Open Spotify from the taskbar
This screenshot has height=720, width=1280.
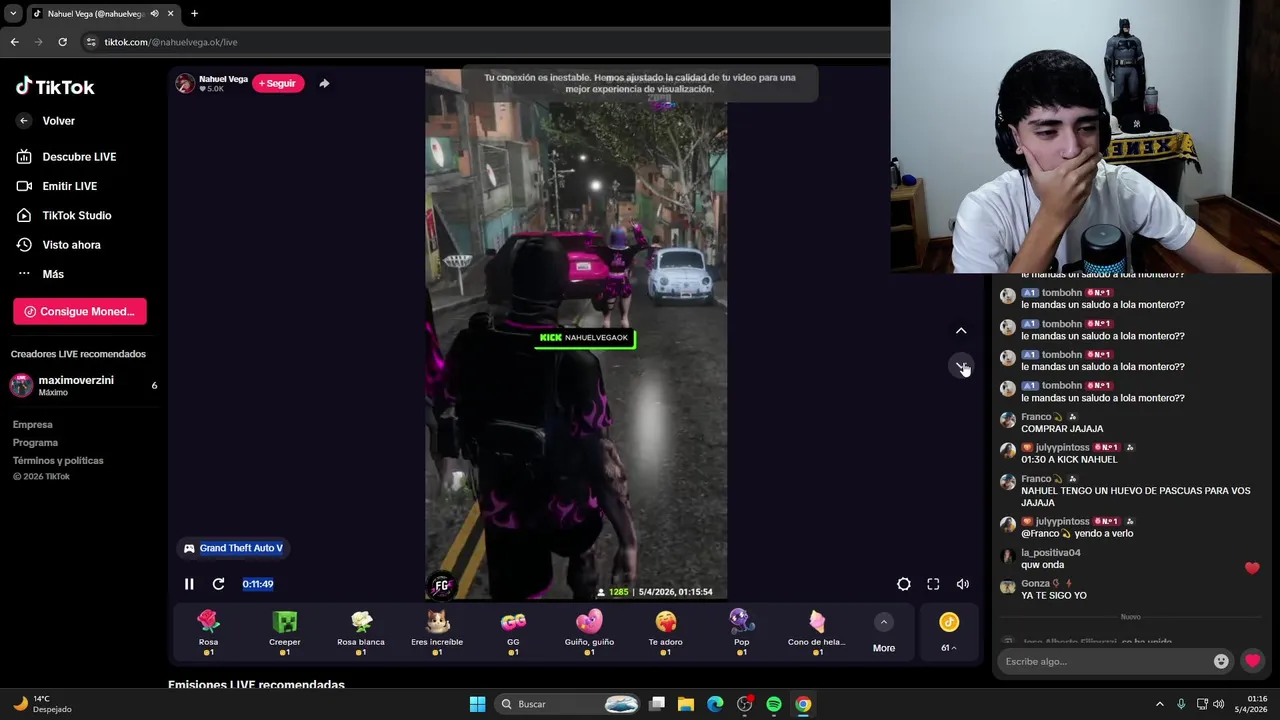coord(774,704)
